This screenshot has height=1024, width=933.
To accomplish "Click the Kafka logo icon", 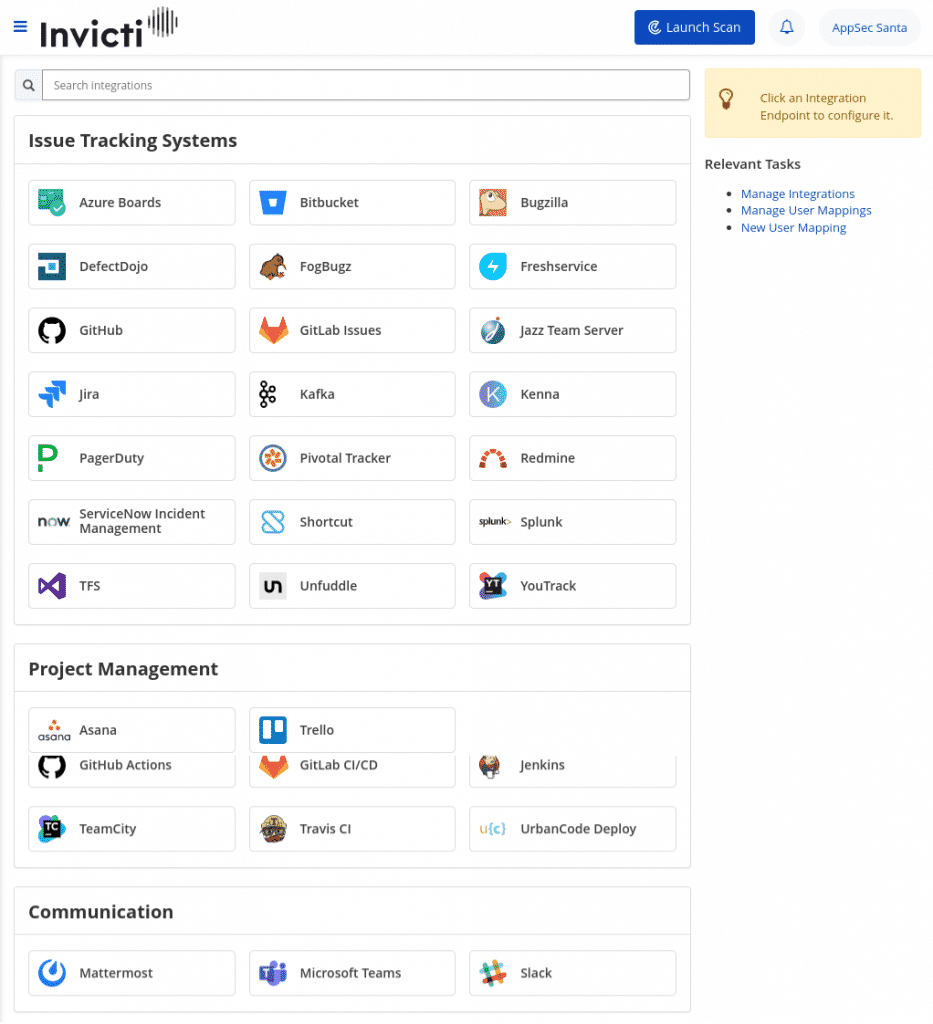I will tap(268, 394).
